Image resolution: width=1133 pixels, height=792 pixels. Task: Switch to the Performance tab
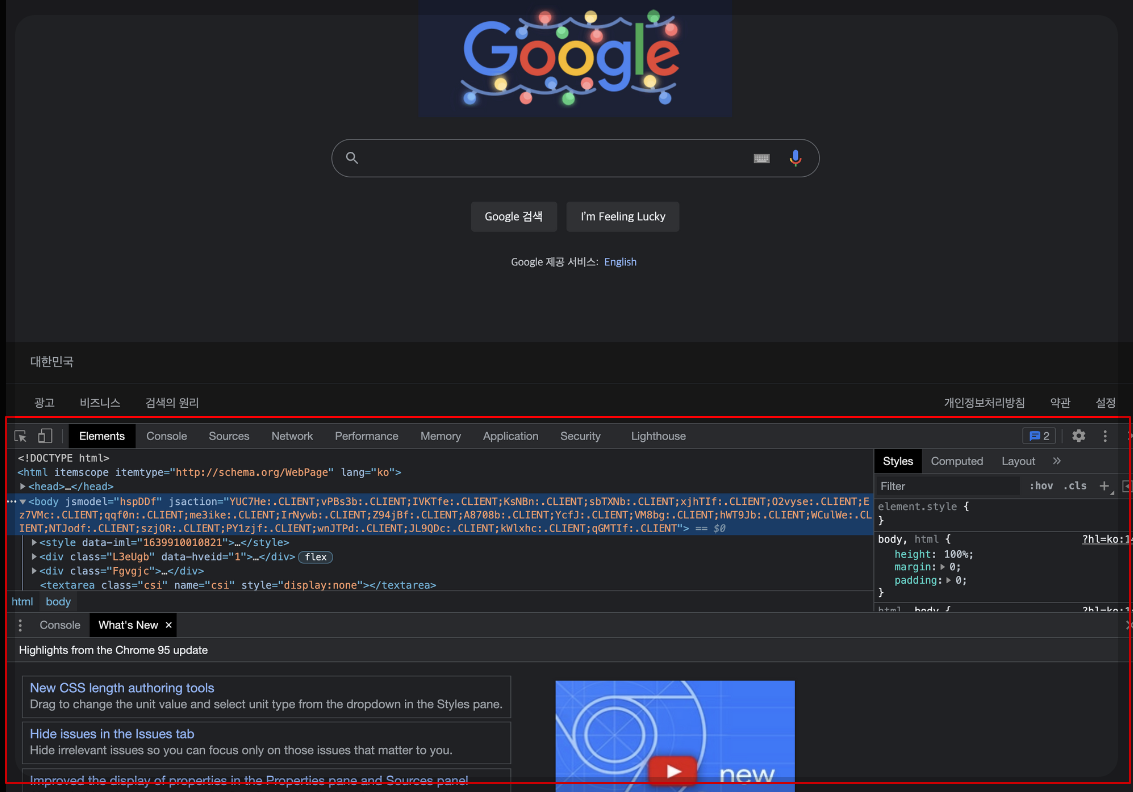366,436
